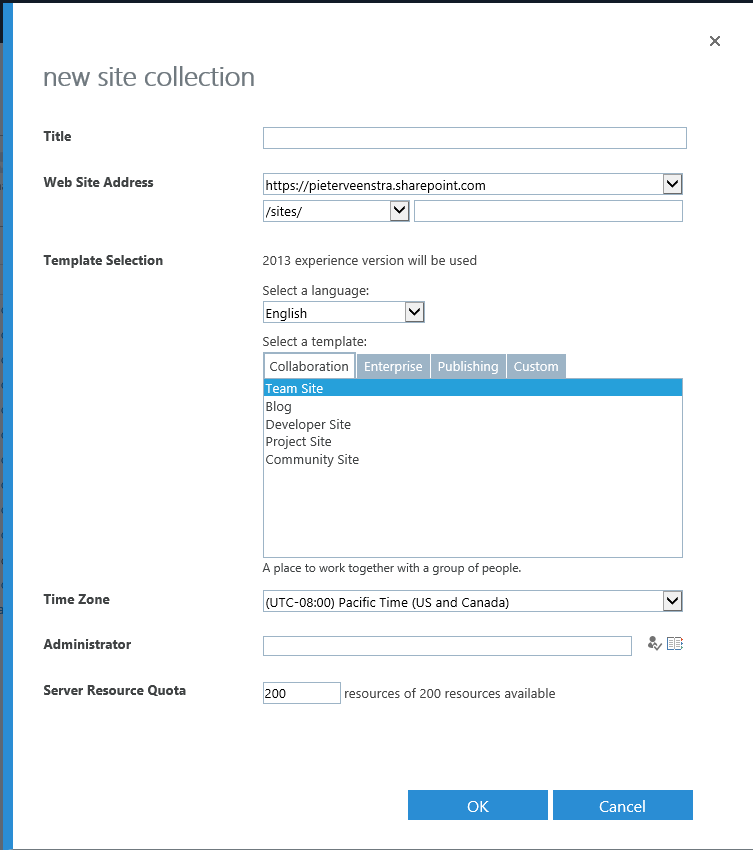753x850 pixels.
Task: Choose the Developer Site template
Action: [x=473, y=424]
